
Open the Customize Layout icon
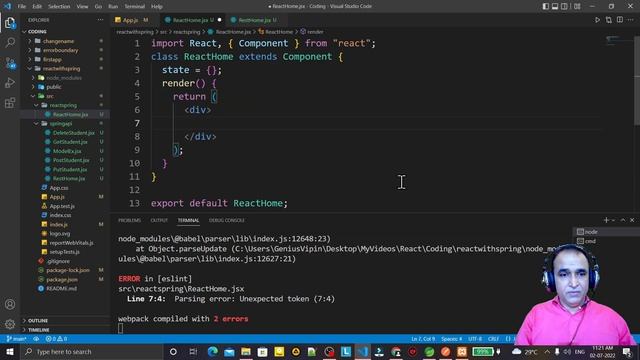click(577, 6)
